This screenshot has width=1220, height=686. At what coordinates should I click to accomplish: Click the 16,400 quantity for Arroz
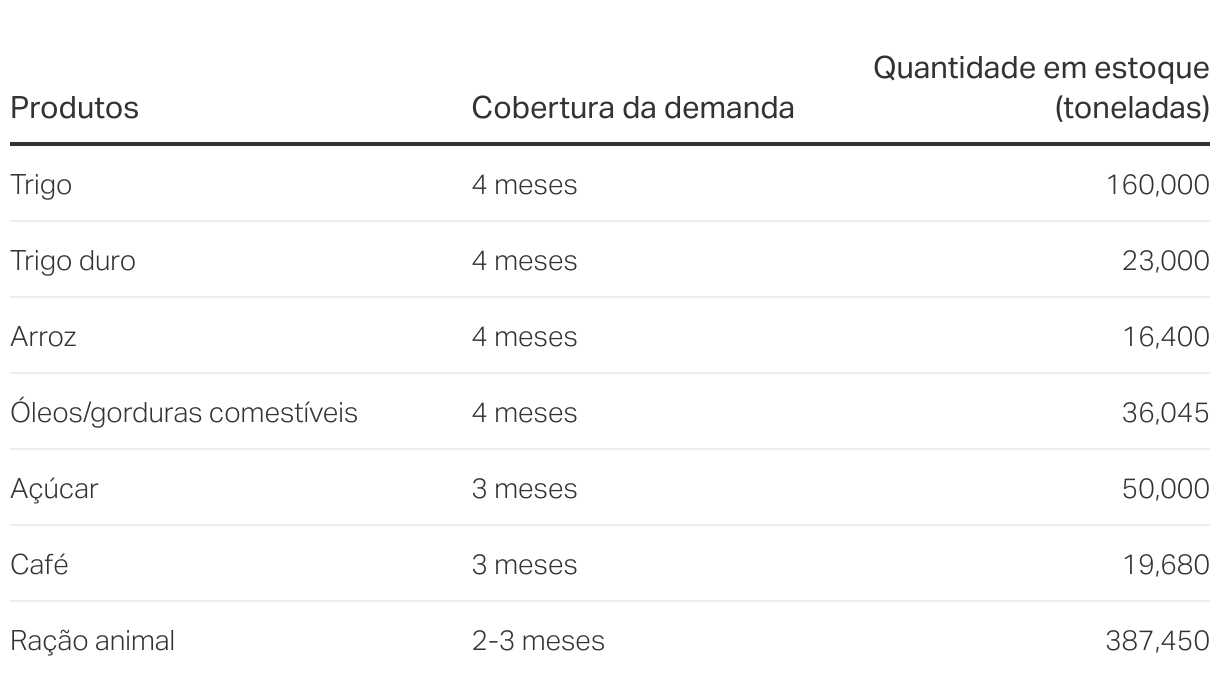click(1166, 337)
